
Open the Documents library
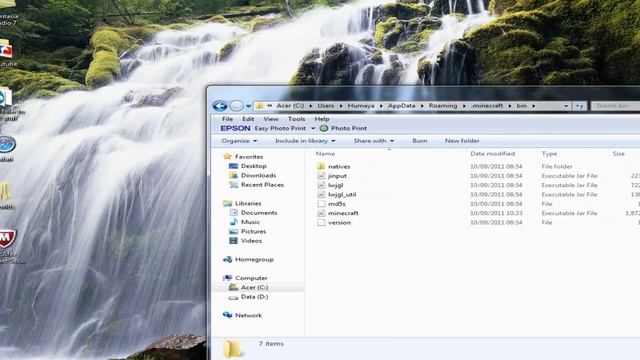[x=259, y=213]
